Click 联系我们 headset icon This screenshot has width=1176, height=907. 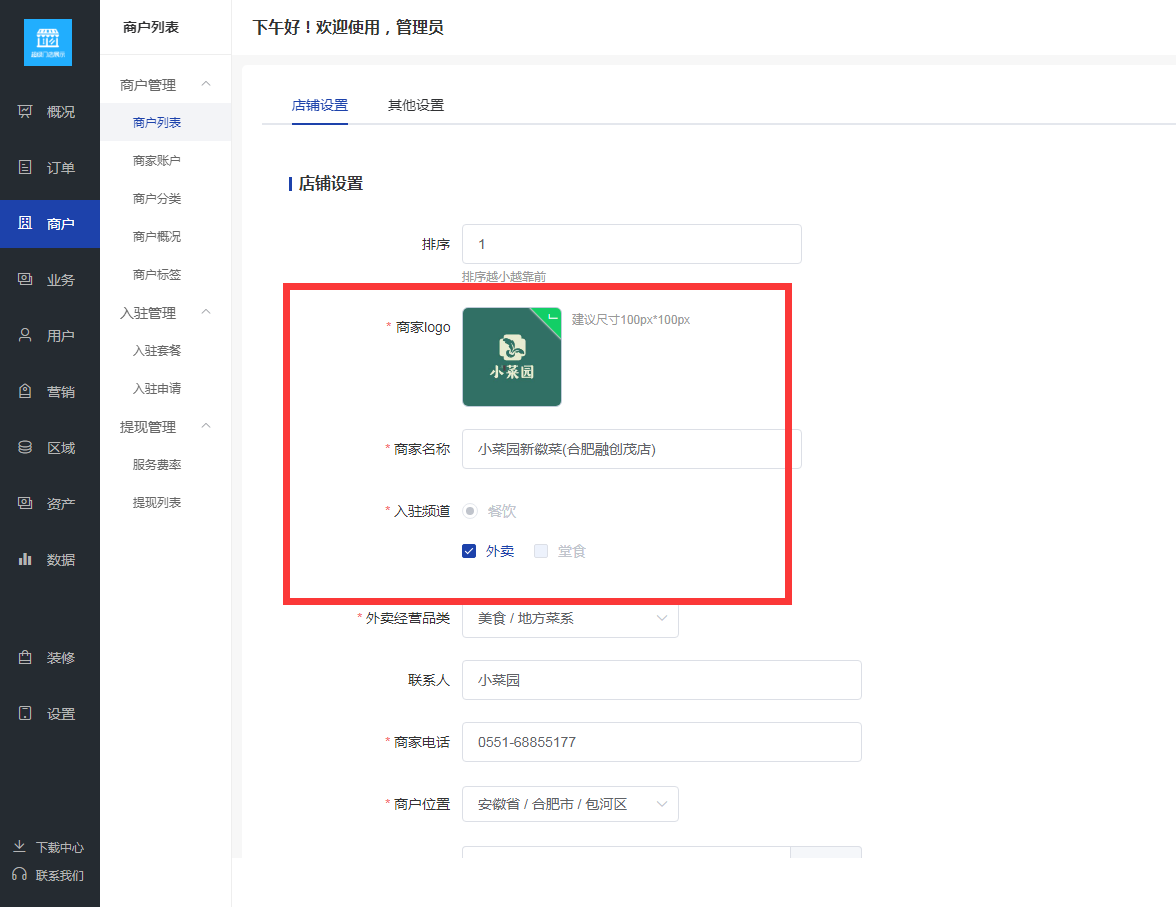(x=20, y=874)
